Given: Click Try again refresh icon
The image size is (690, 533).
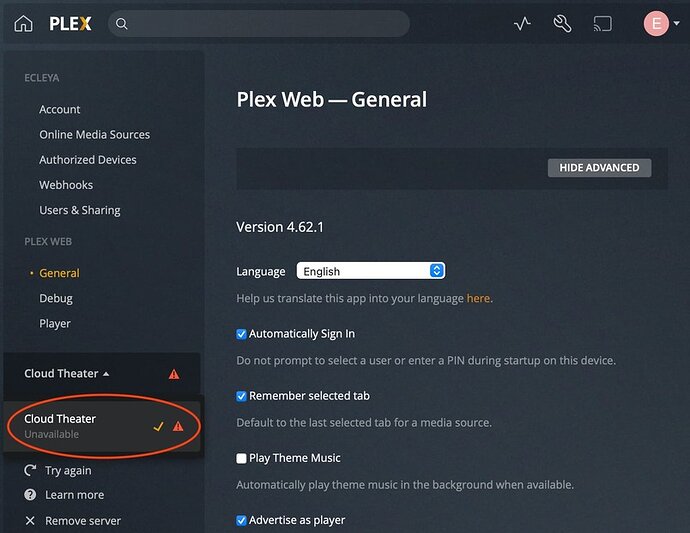Looking at the screenshot, I should click(30, 470).
